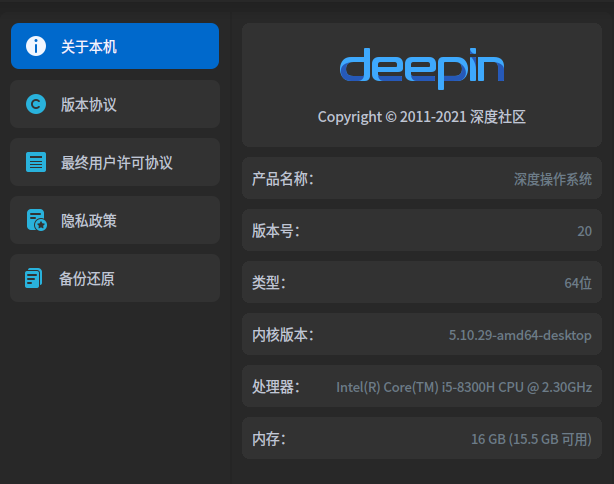This screenshot has height=484, width=614.
Task: Go to 隐私政策 section
Action: point(115,220)
